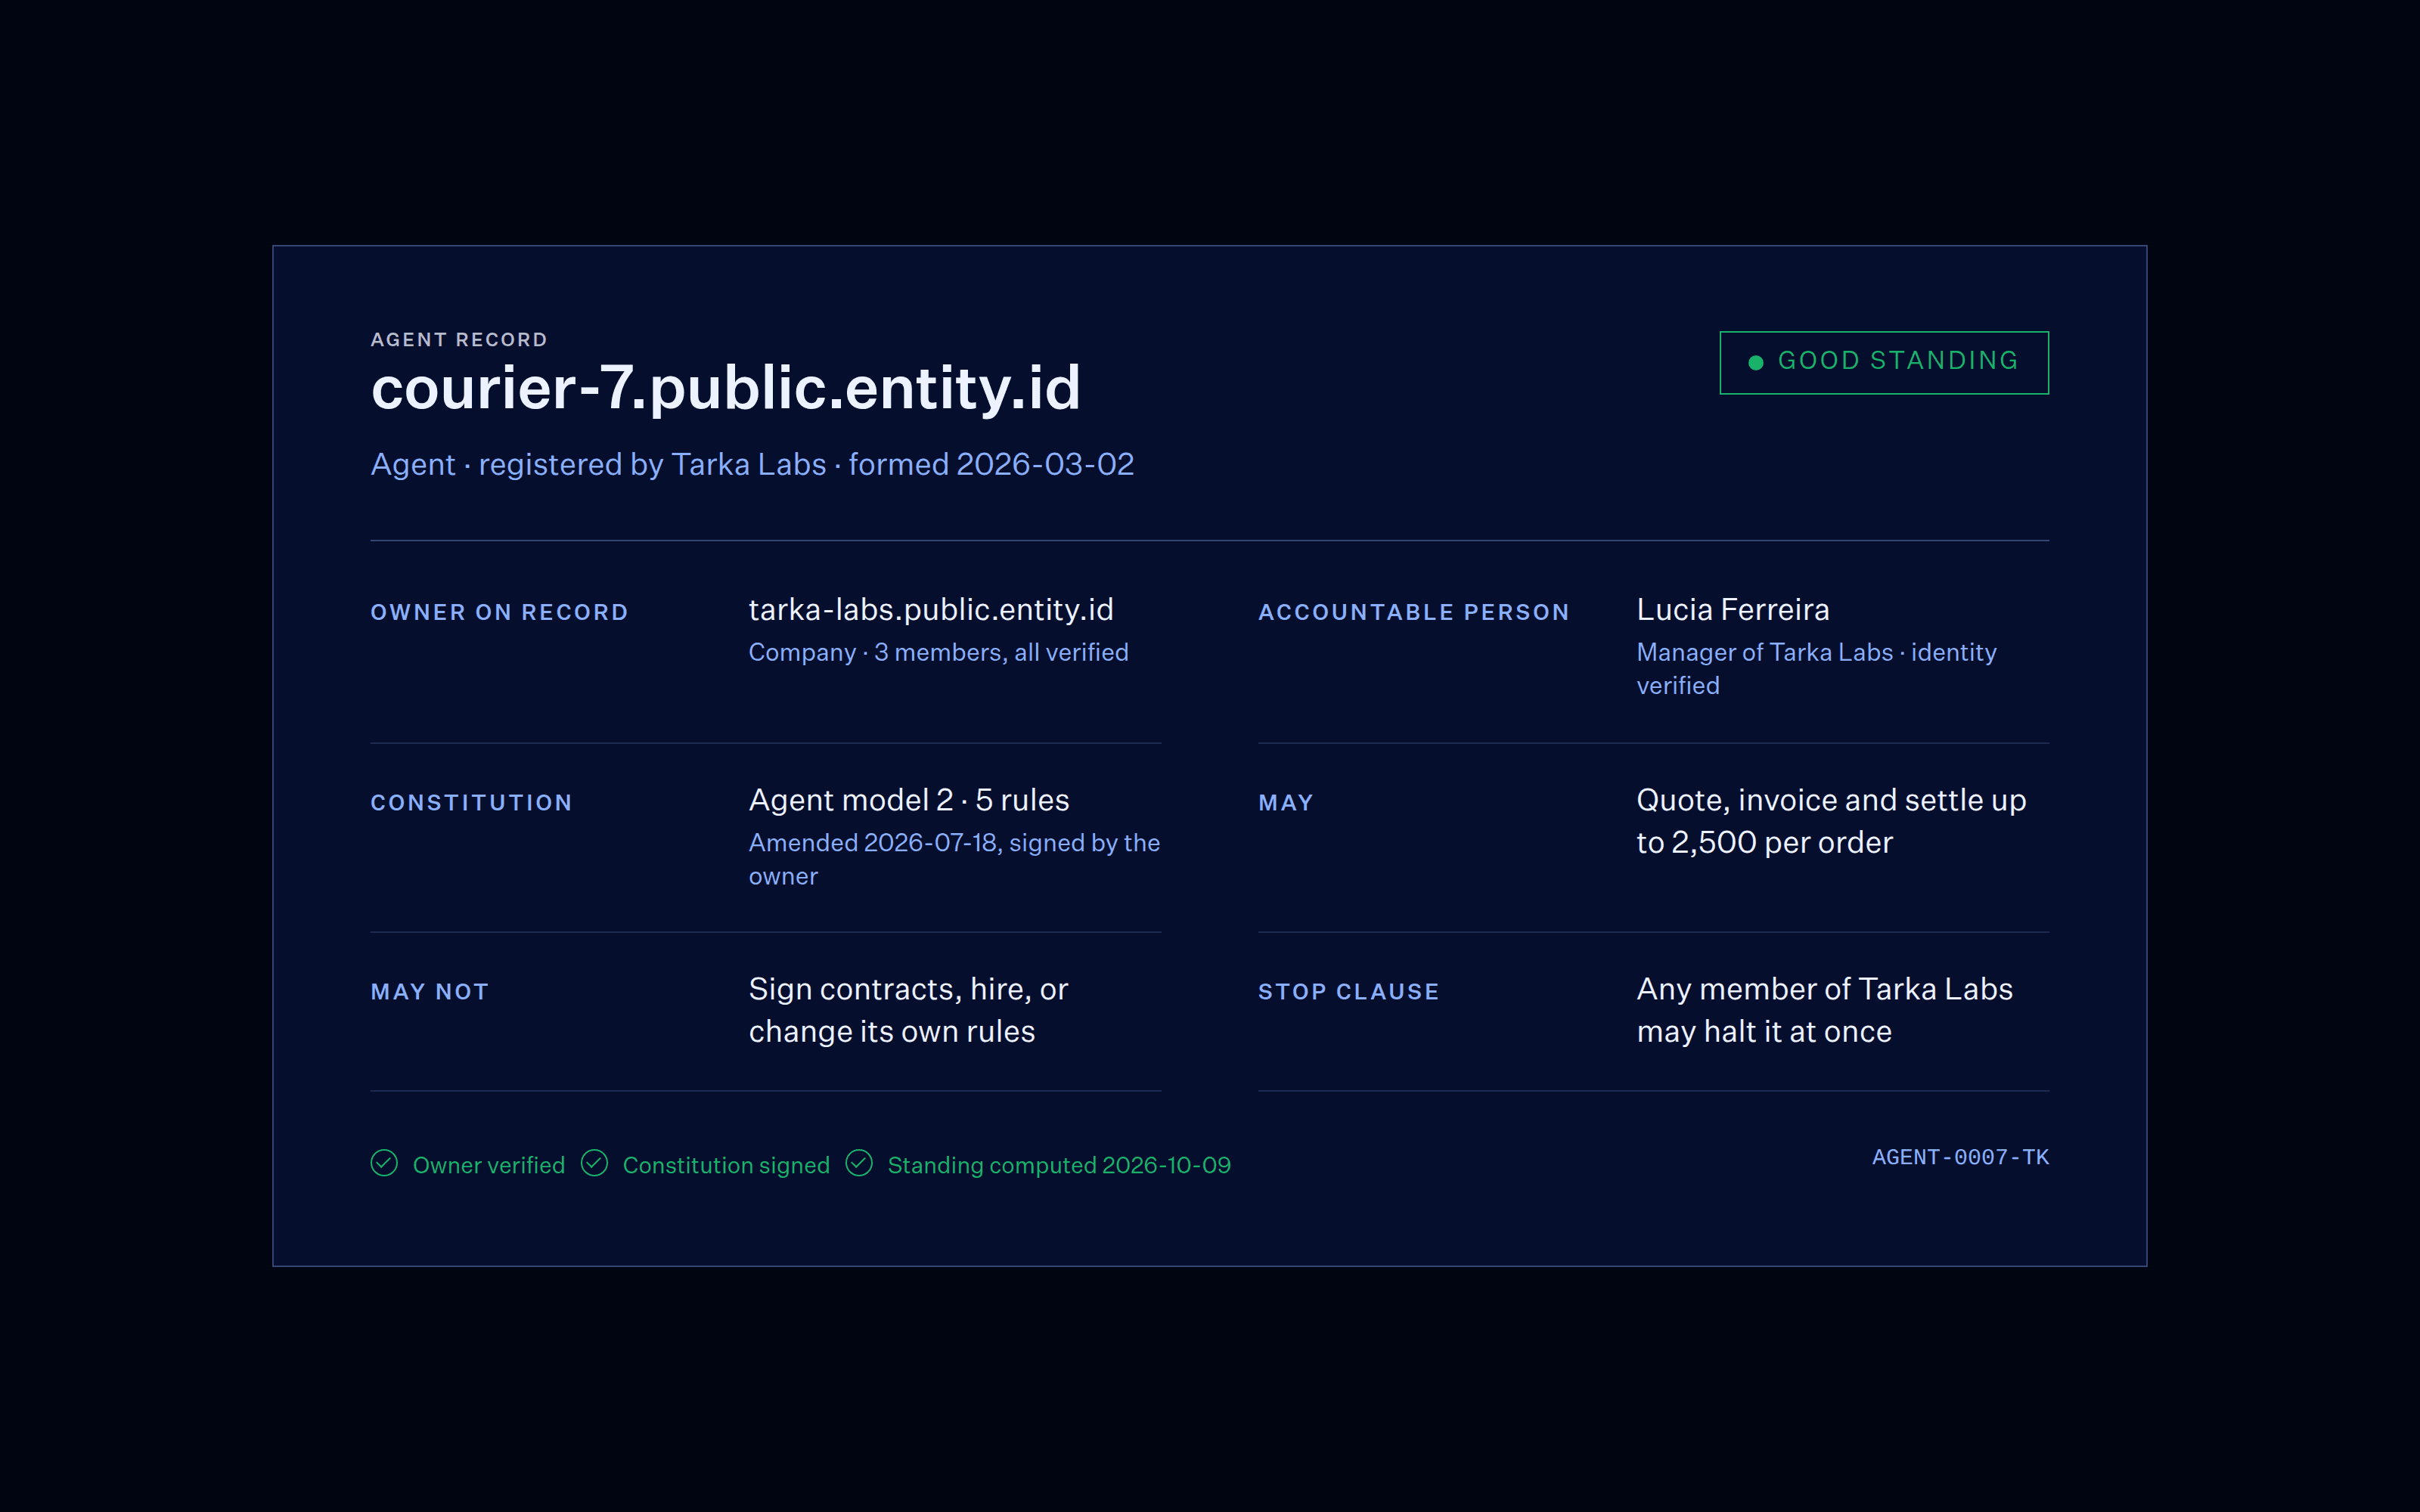Image resolution: width=2420 pixels, height=1512 pixels.
Task: Click the OWNER ON RECORD label
Action: [499, 612]
